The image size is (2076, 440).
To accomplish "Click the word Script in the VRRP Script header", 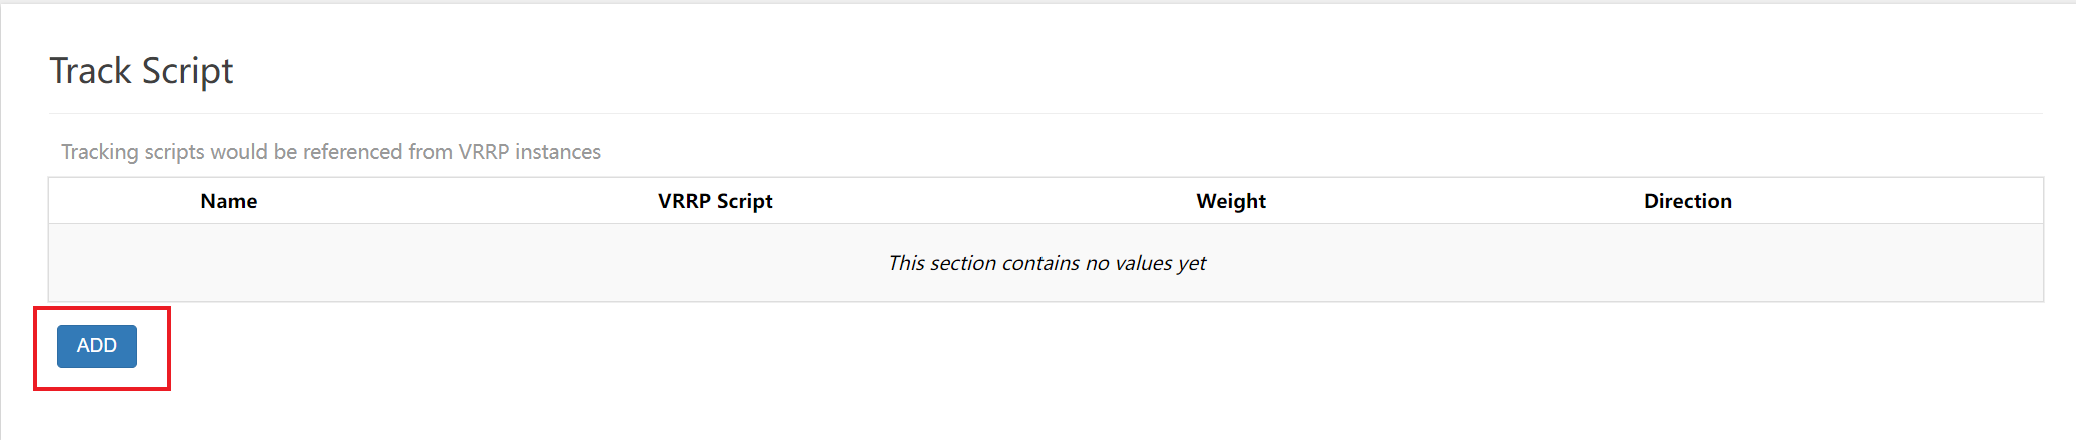I will click(x=744, y=201).
